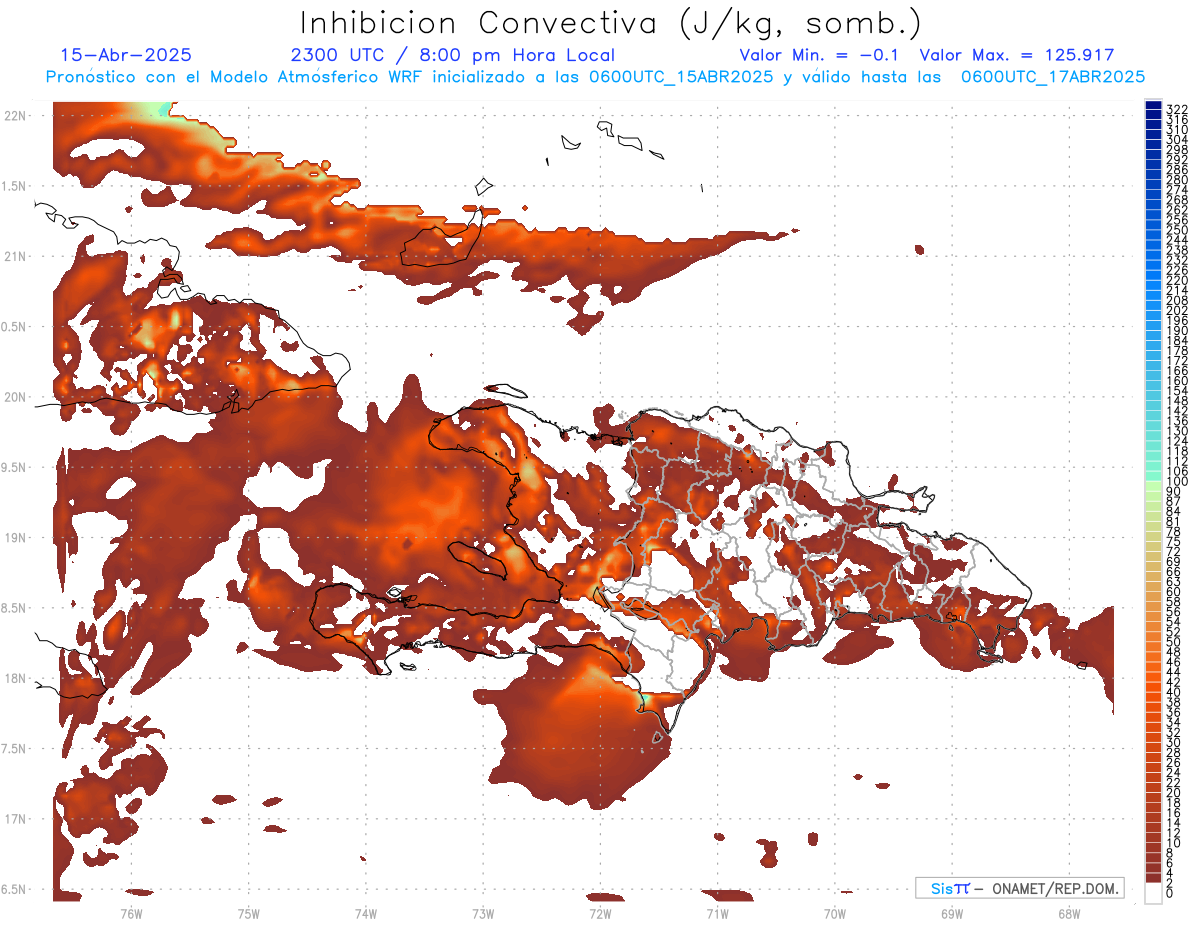Screen dimensions: 1200x927
Task: Click the "19N" latitude label
Action: (x=15, y=538)
